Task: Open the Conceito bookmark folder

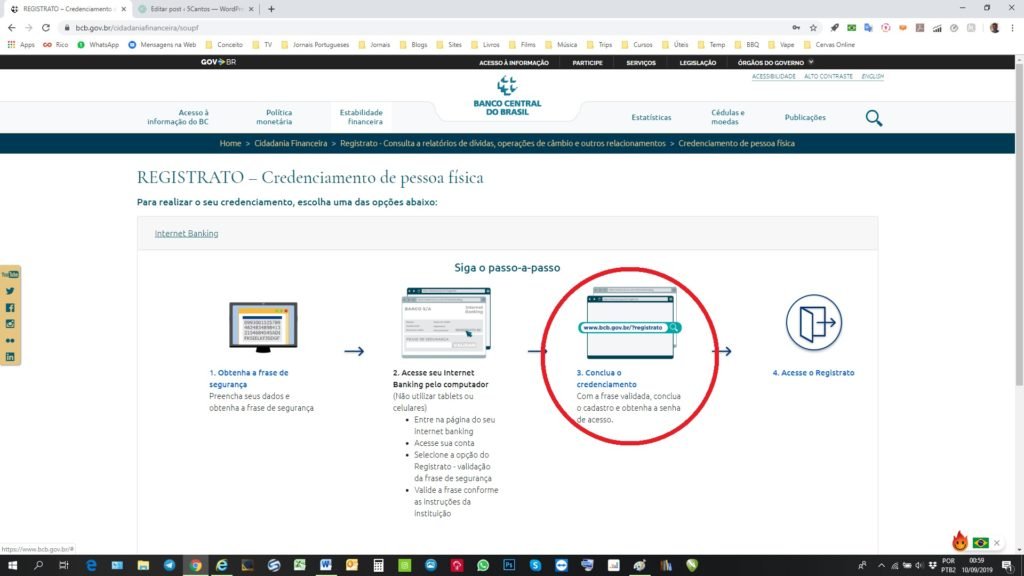Action: point(224,45)
